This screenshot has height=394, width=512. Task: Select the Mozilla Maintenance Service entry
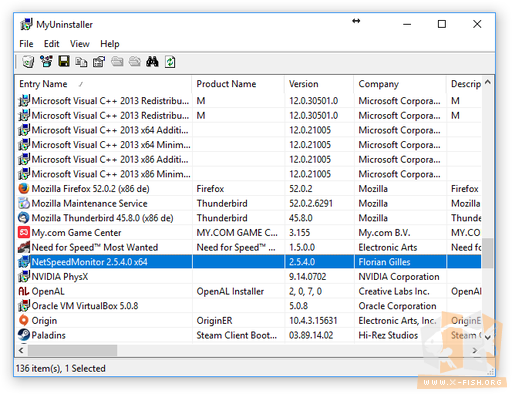[89, 203]
